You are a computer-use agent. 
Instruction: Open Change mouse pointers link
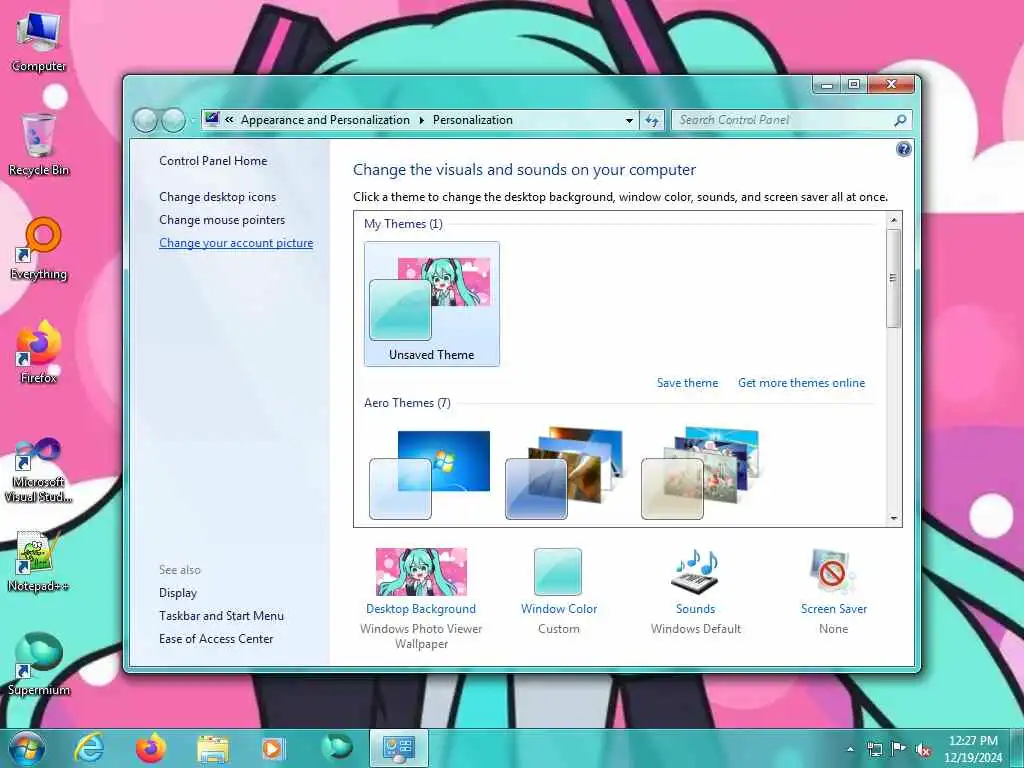(x=222, y=219)
